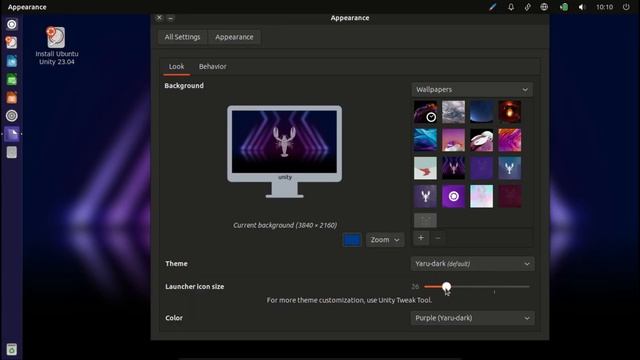
Task: Switch to the Behavior tab
Action: 213,67
